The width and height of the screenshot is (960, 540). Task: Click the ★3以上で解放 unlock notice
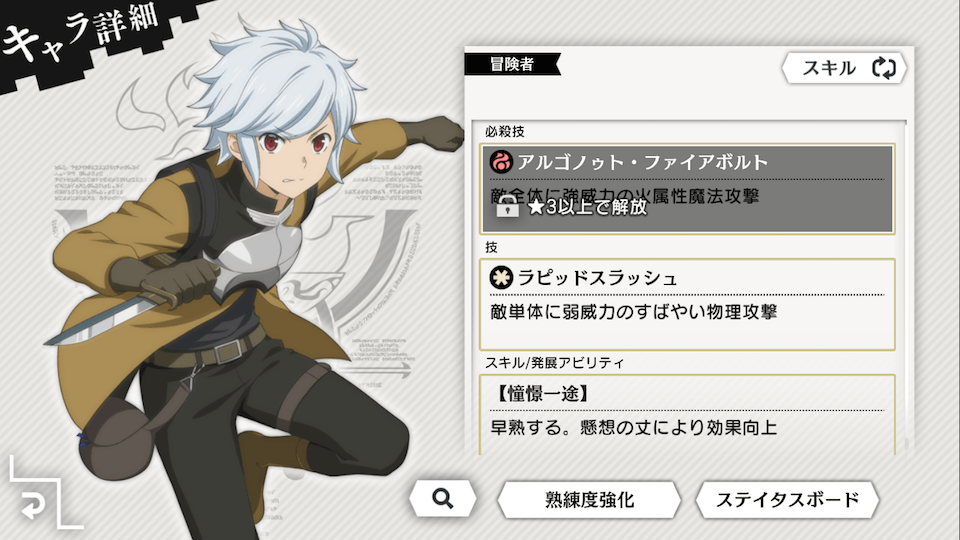click(587, 207)
